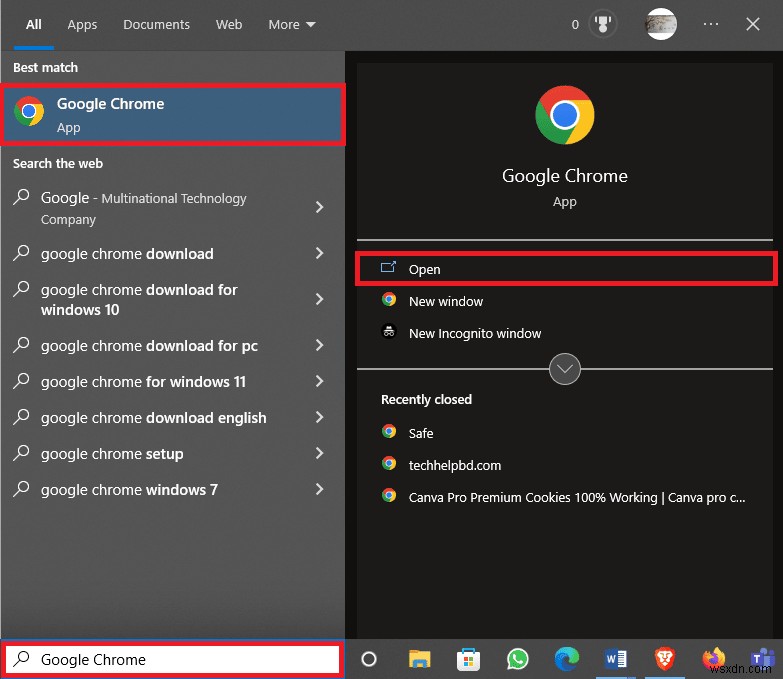Open recently closed techhelpbd.com

[x=454, y=465]
